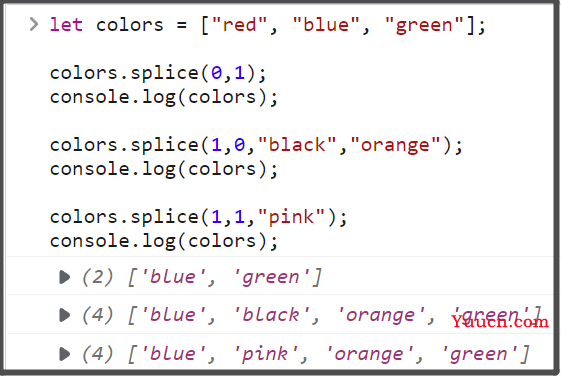Click the console input prompt chevron
Viewport: 561px width, 376px height.
(34, 25)
